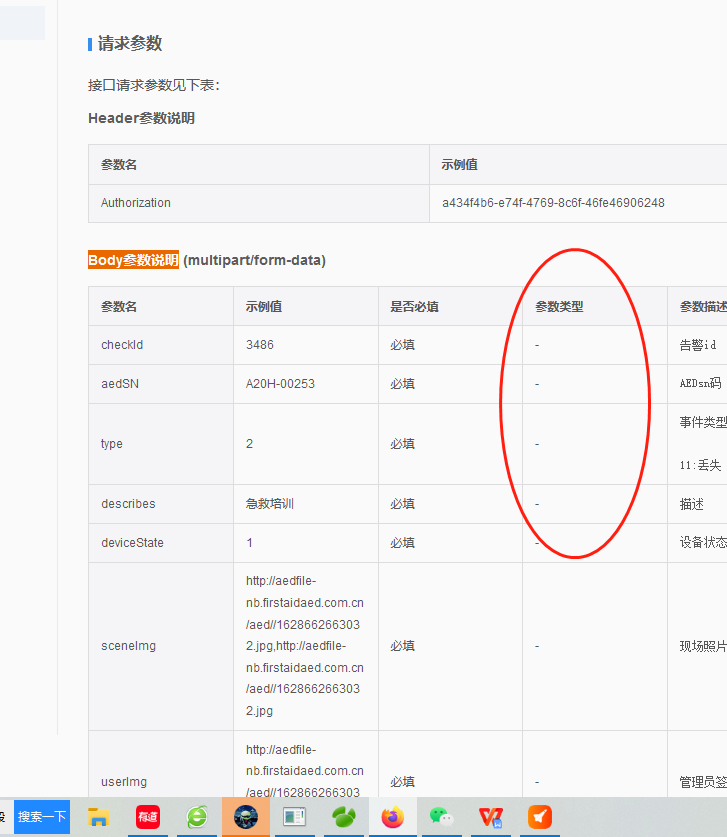Click the 急救培训 example value
Image resolution: width=727 pixels, height=837 pixels.
[270, 504]
